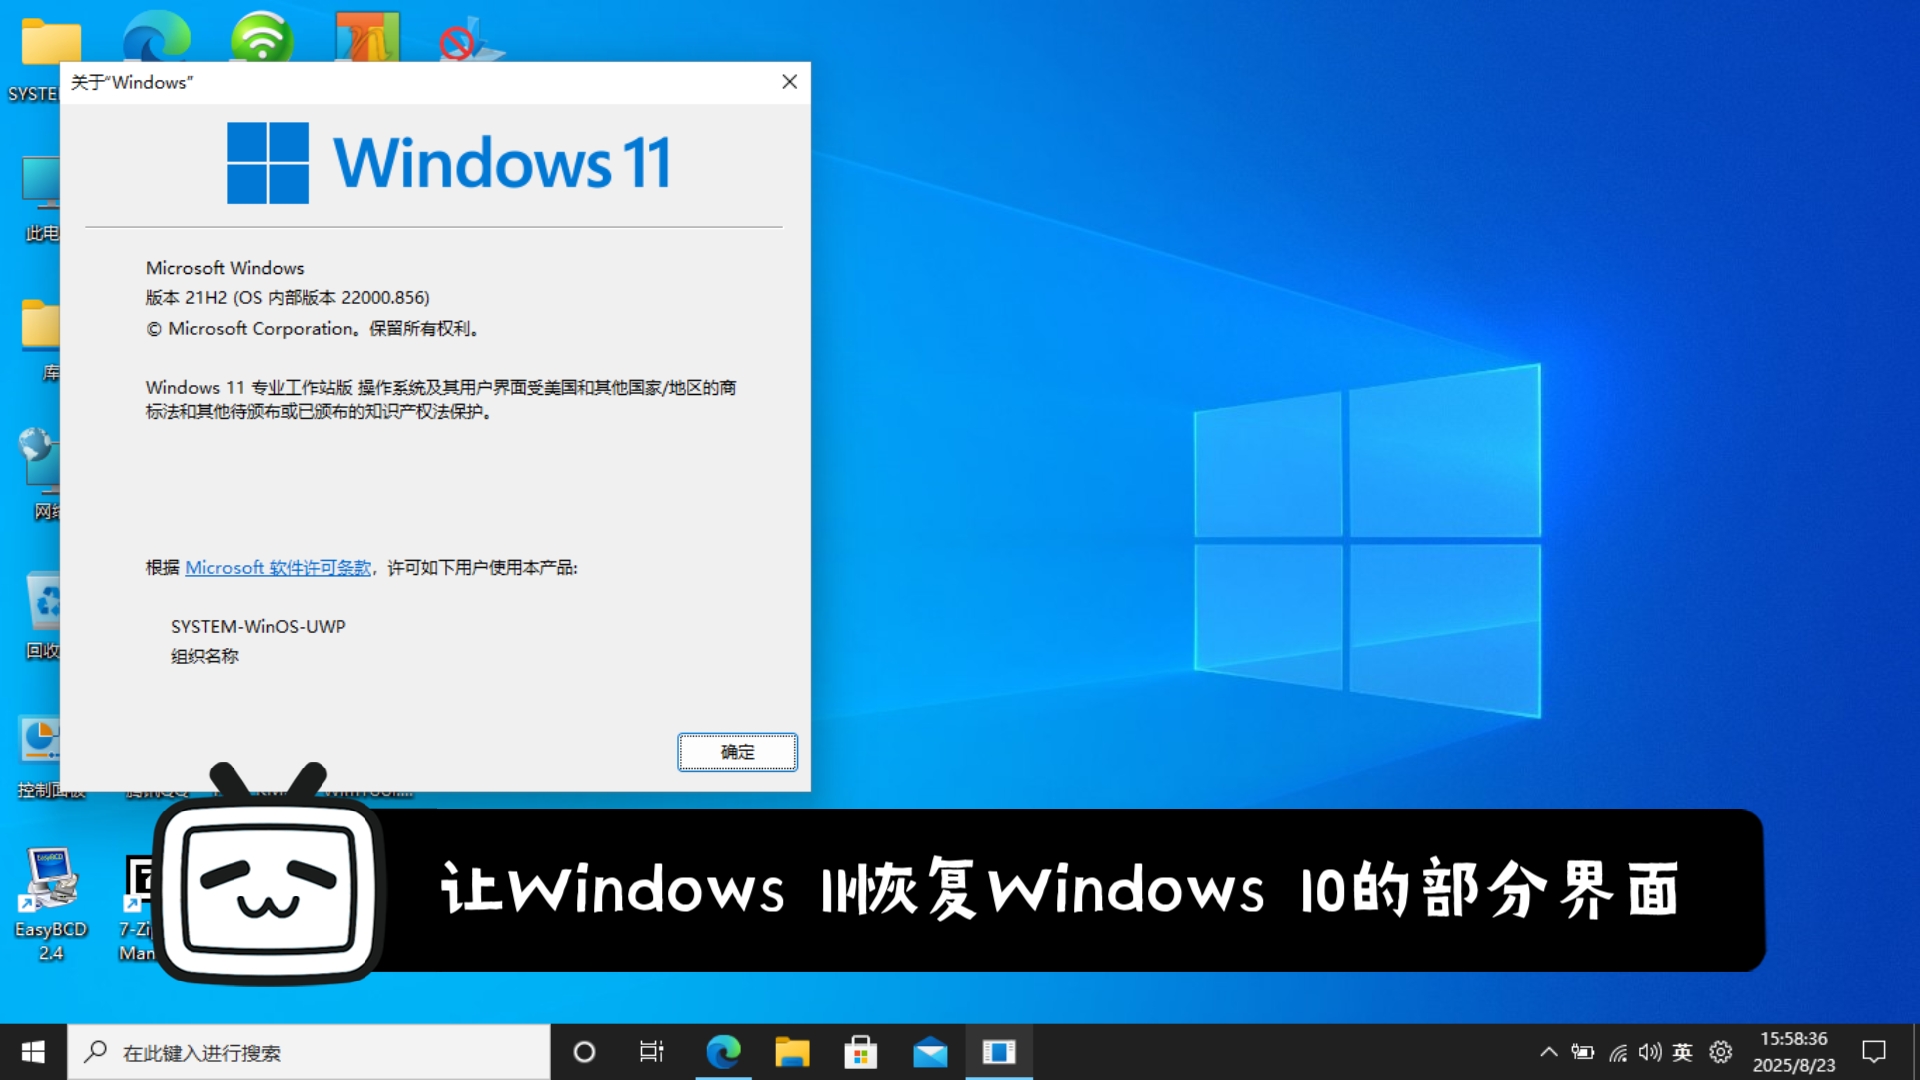Select 网络 desktop icon
The width and height of the screenshot is (1920, 1080).
(42, 475)
